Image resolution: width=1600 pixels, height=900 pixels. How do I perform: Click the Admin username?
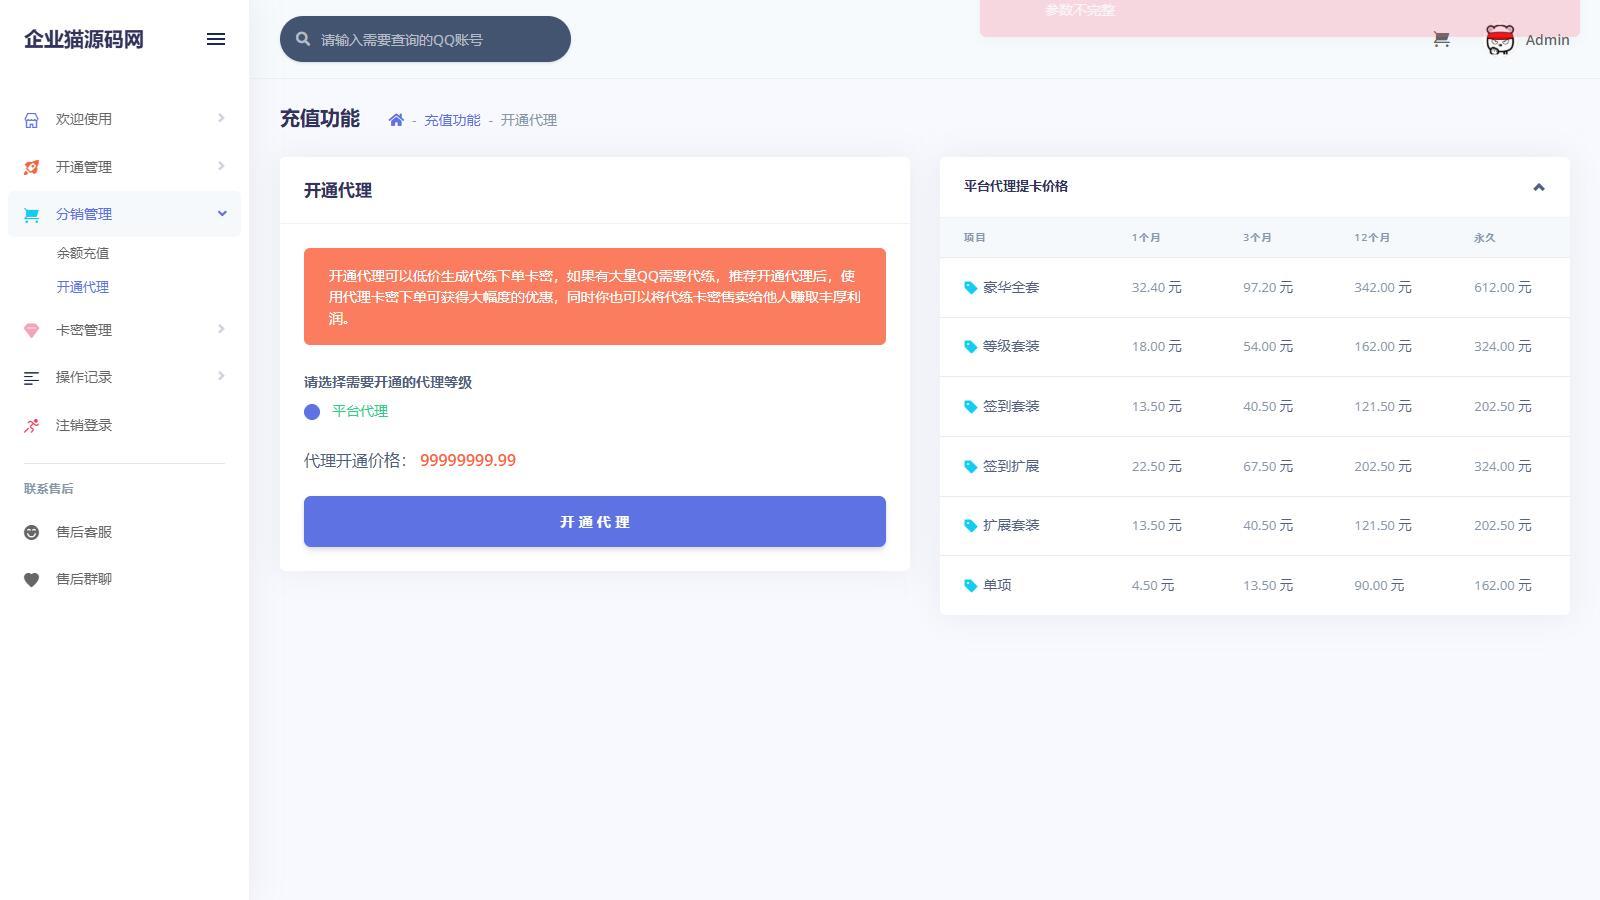pos(1547,40)
